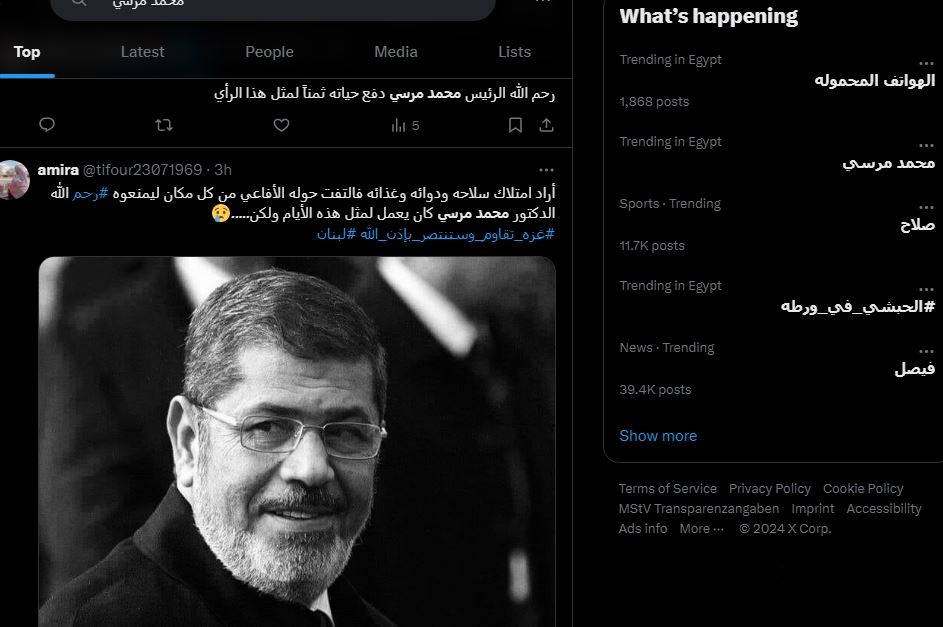Open the black-and-white photo in amira's post
Screen dimensions: 943x627
pos(297,442)
